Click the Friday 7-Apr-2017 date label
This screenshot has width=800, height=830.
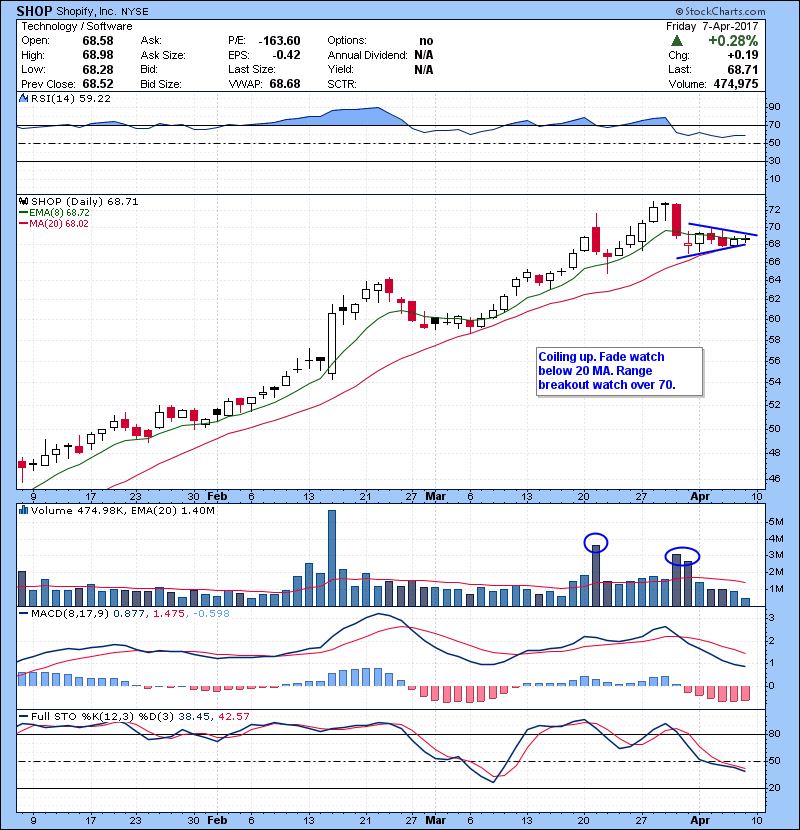[712, 26]
